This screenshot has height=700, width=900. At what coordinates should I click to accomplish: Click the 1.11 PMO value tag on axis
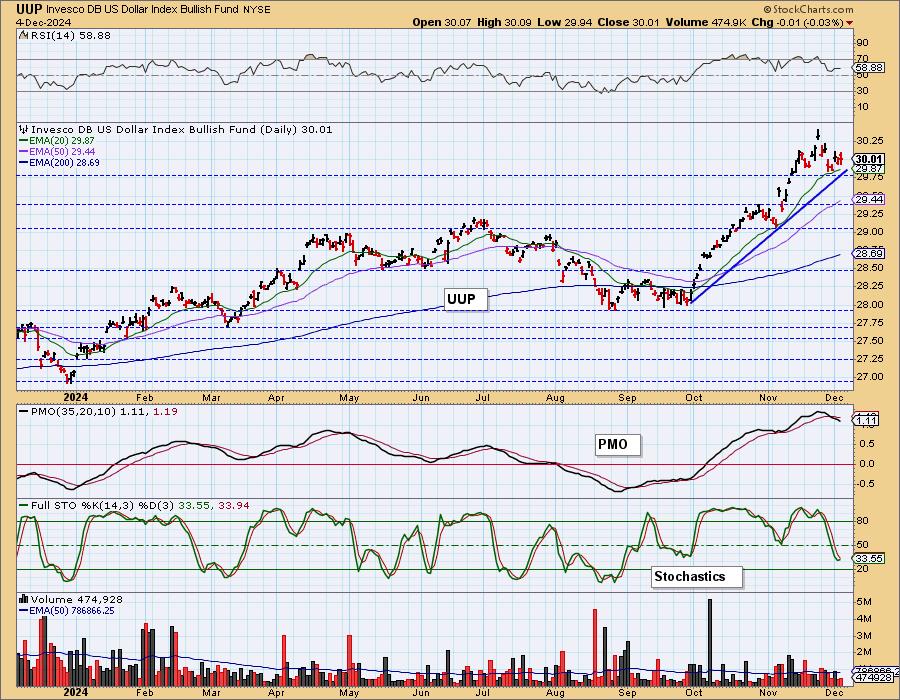[x=866, y=421]
